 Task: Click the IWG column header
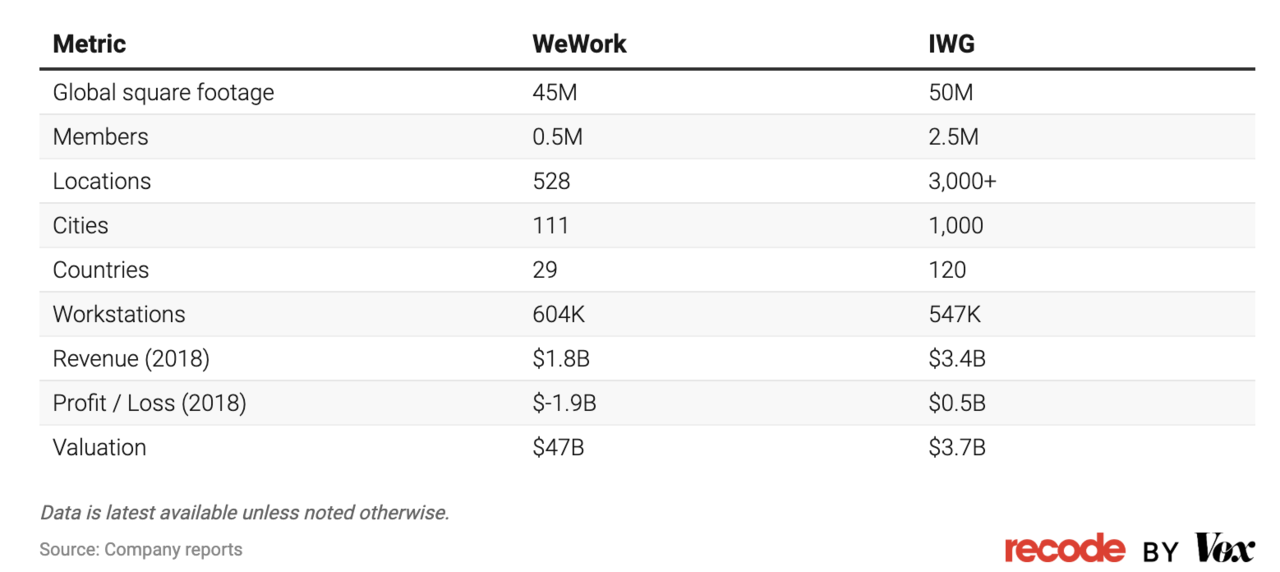tap(952, 44)
